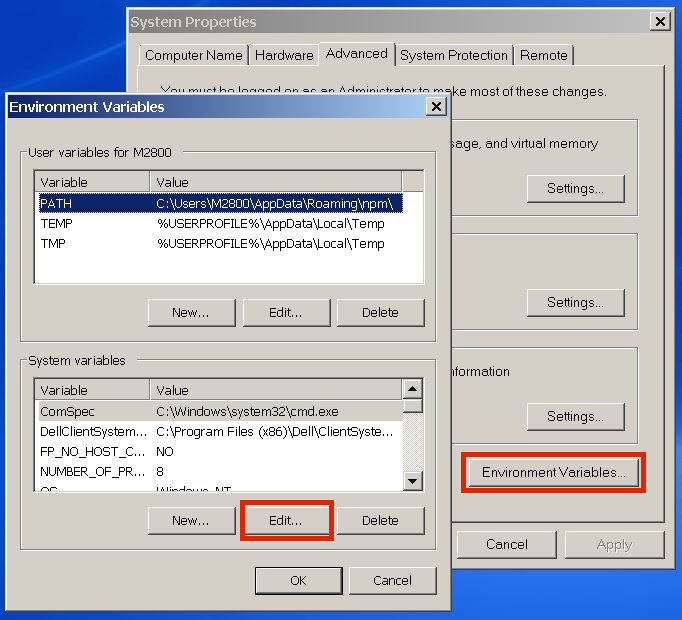Select the Remote tab
This screenshot has height=620, width=682.
(x=544, y=55)
